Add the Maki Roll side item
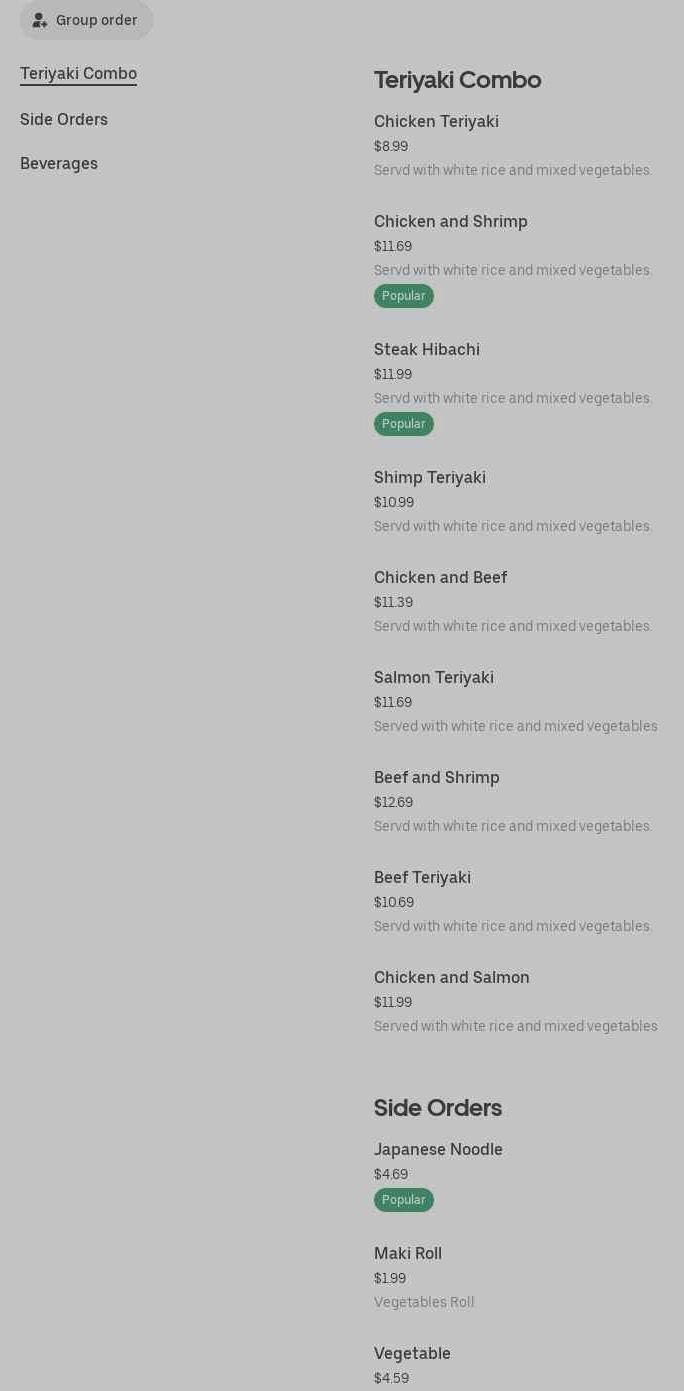The height and width of the screenshot is (1391, 684). pyautogui.click(x=408, y=1254)
